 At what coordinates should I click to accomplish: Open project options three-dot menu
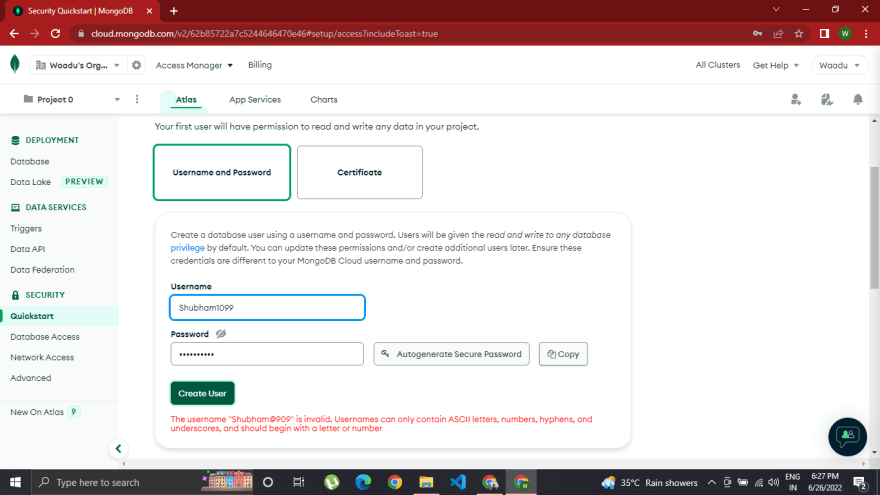click(137, 99)
